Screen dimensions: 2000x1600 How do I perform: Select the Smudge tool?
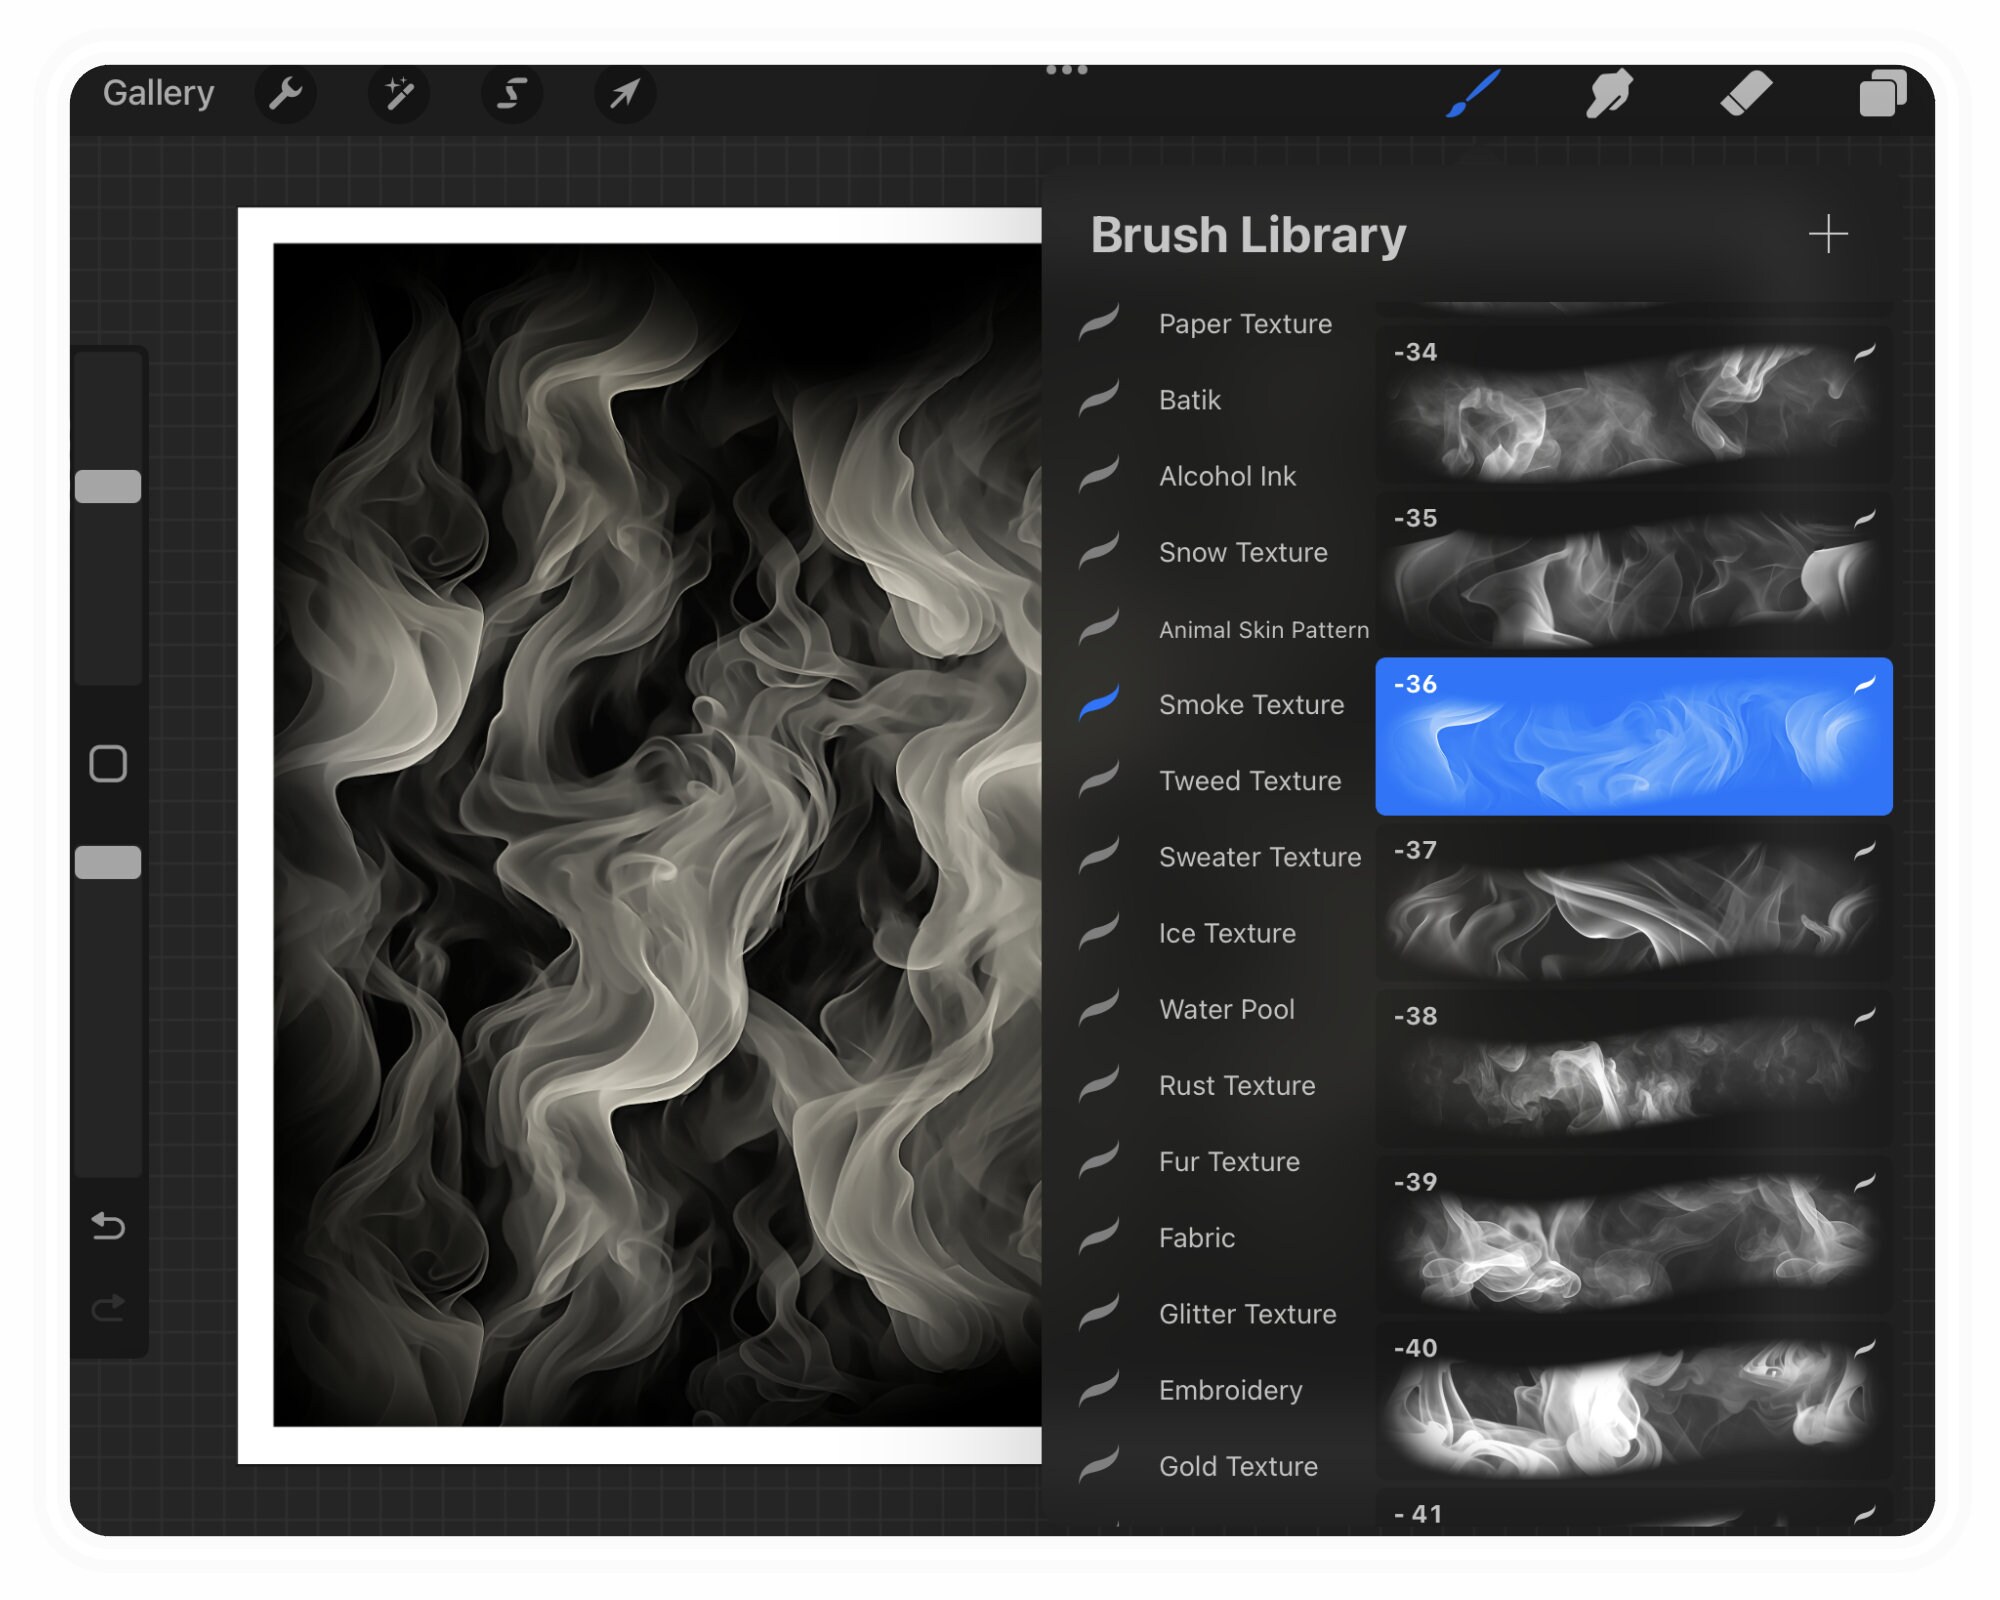(1608, 93)
